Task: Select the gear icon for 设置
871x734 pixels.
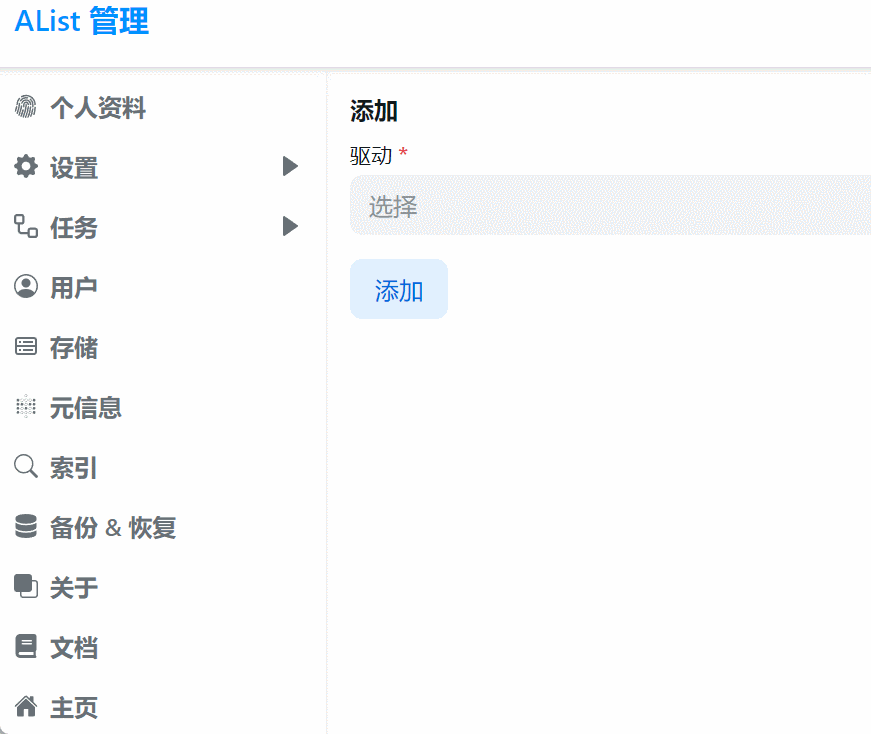Action: click(x=24, y=167)
